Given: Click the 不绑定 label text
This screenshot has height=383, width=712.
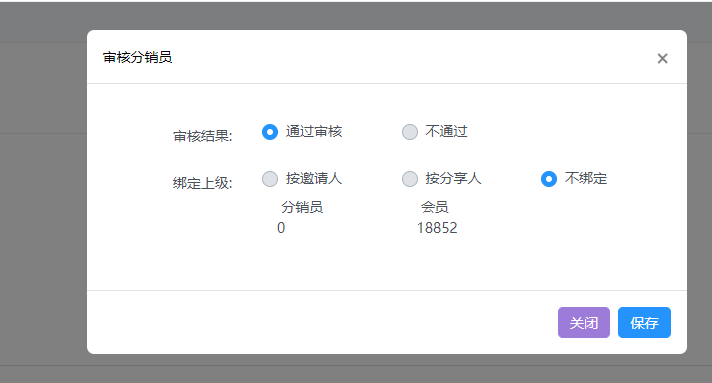Looking at the screenshot, I should click(586, 179).
